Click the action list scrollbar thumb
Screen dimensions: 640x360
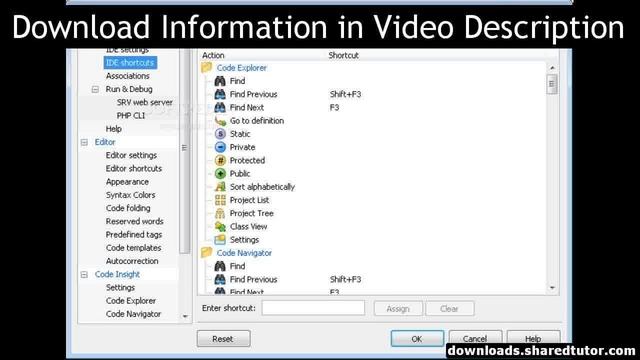(552, 84)
